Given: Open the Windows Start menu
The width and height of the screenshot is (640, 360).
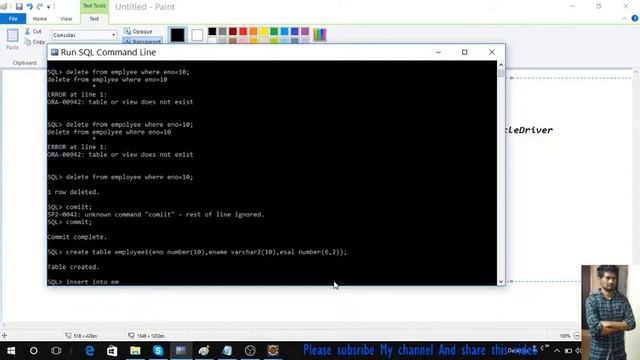Looking at the screenshot, I should [11, 350].
